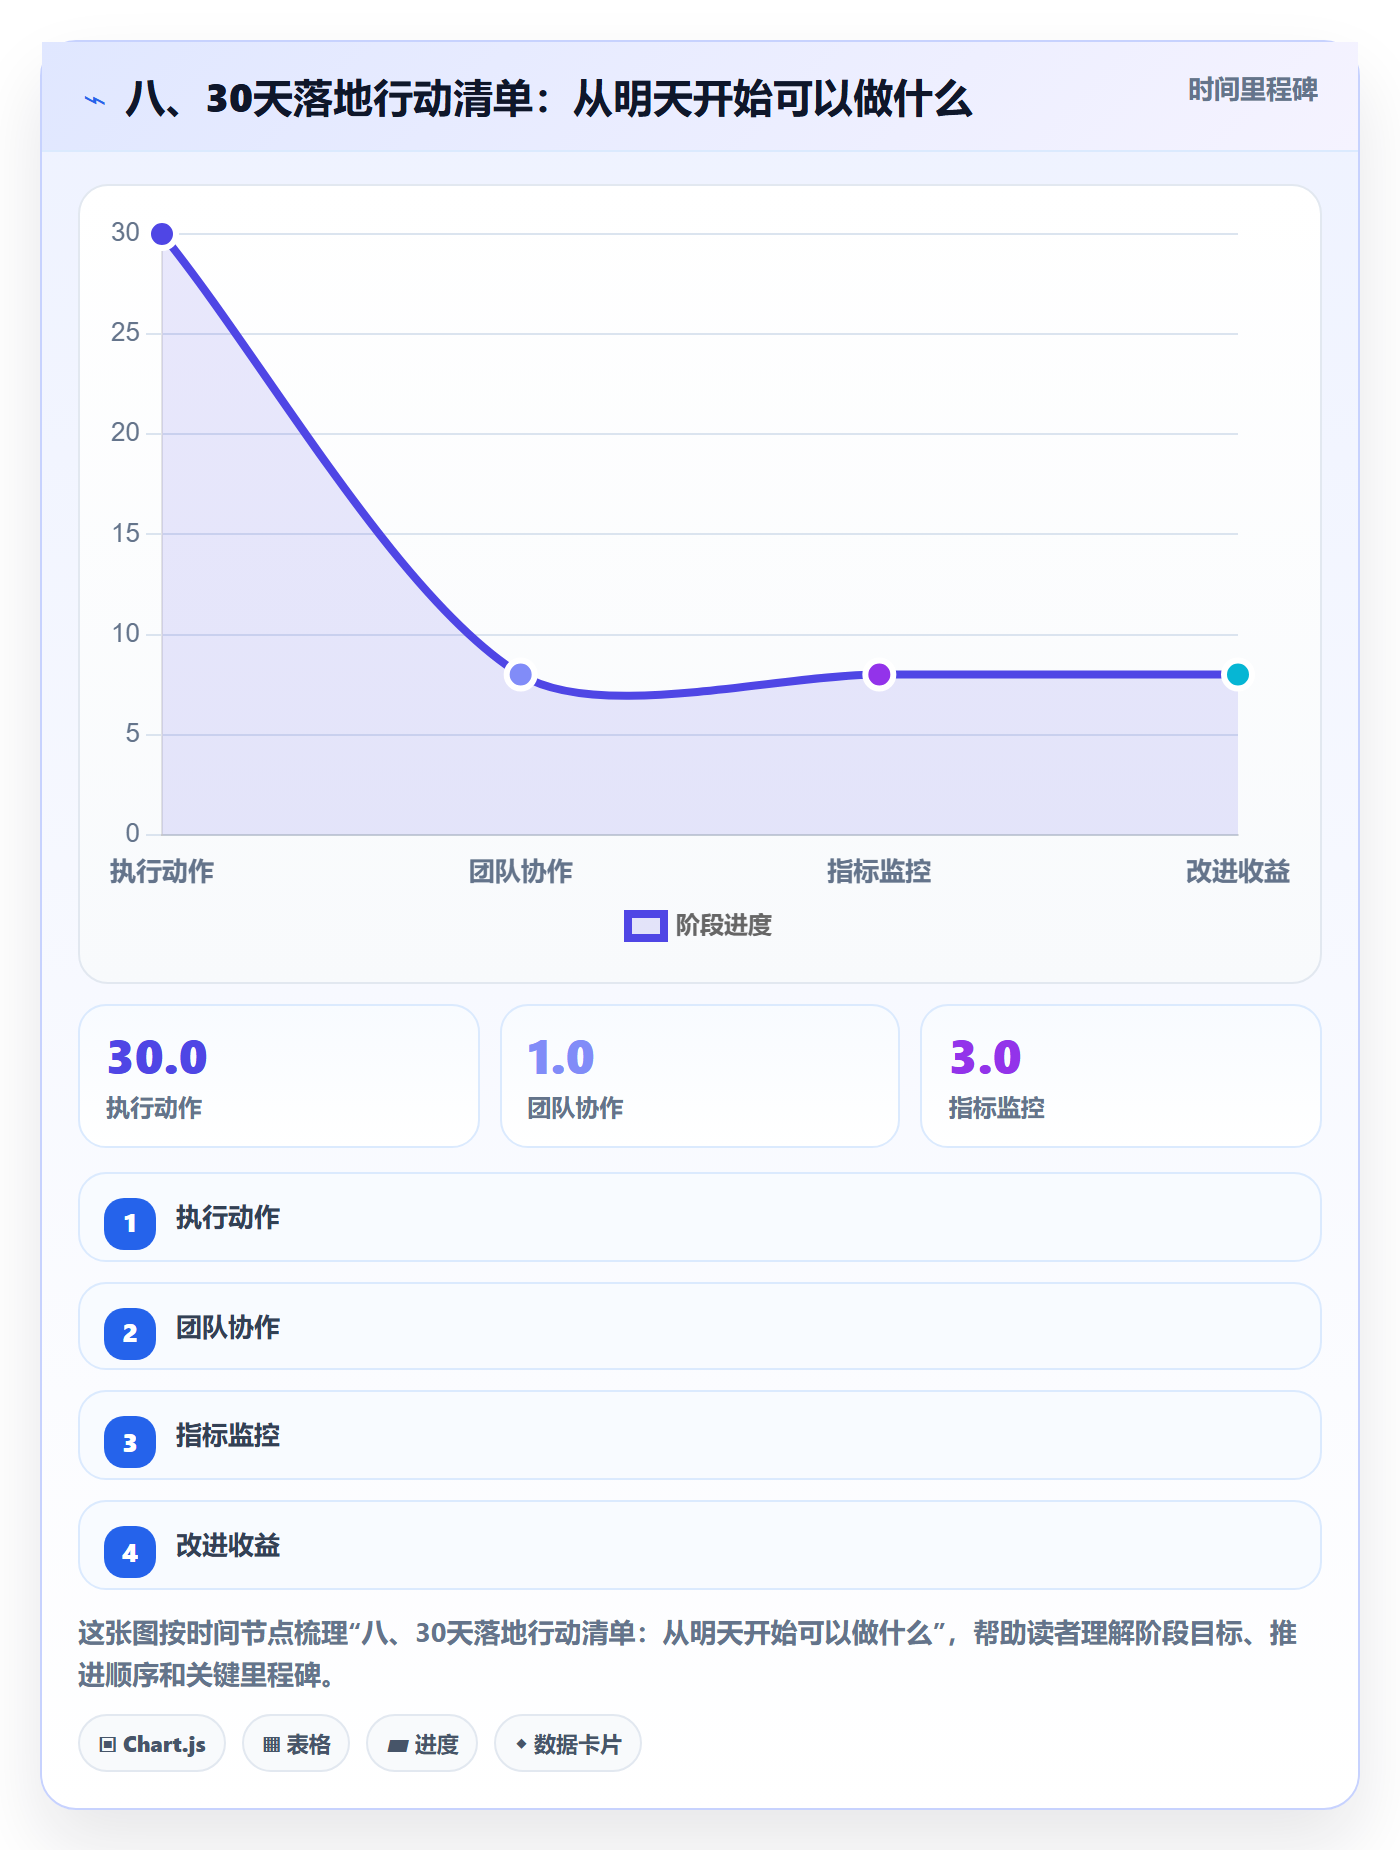Click the title 八、30天落地行动清单

(x=549, y=100)
